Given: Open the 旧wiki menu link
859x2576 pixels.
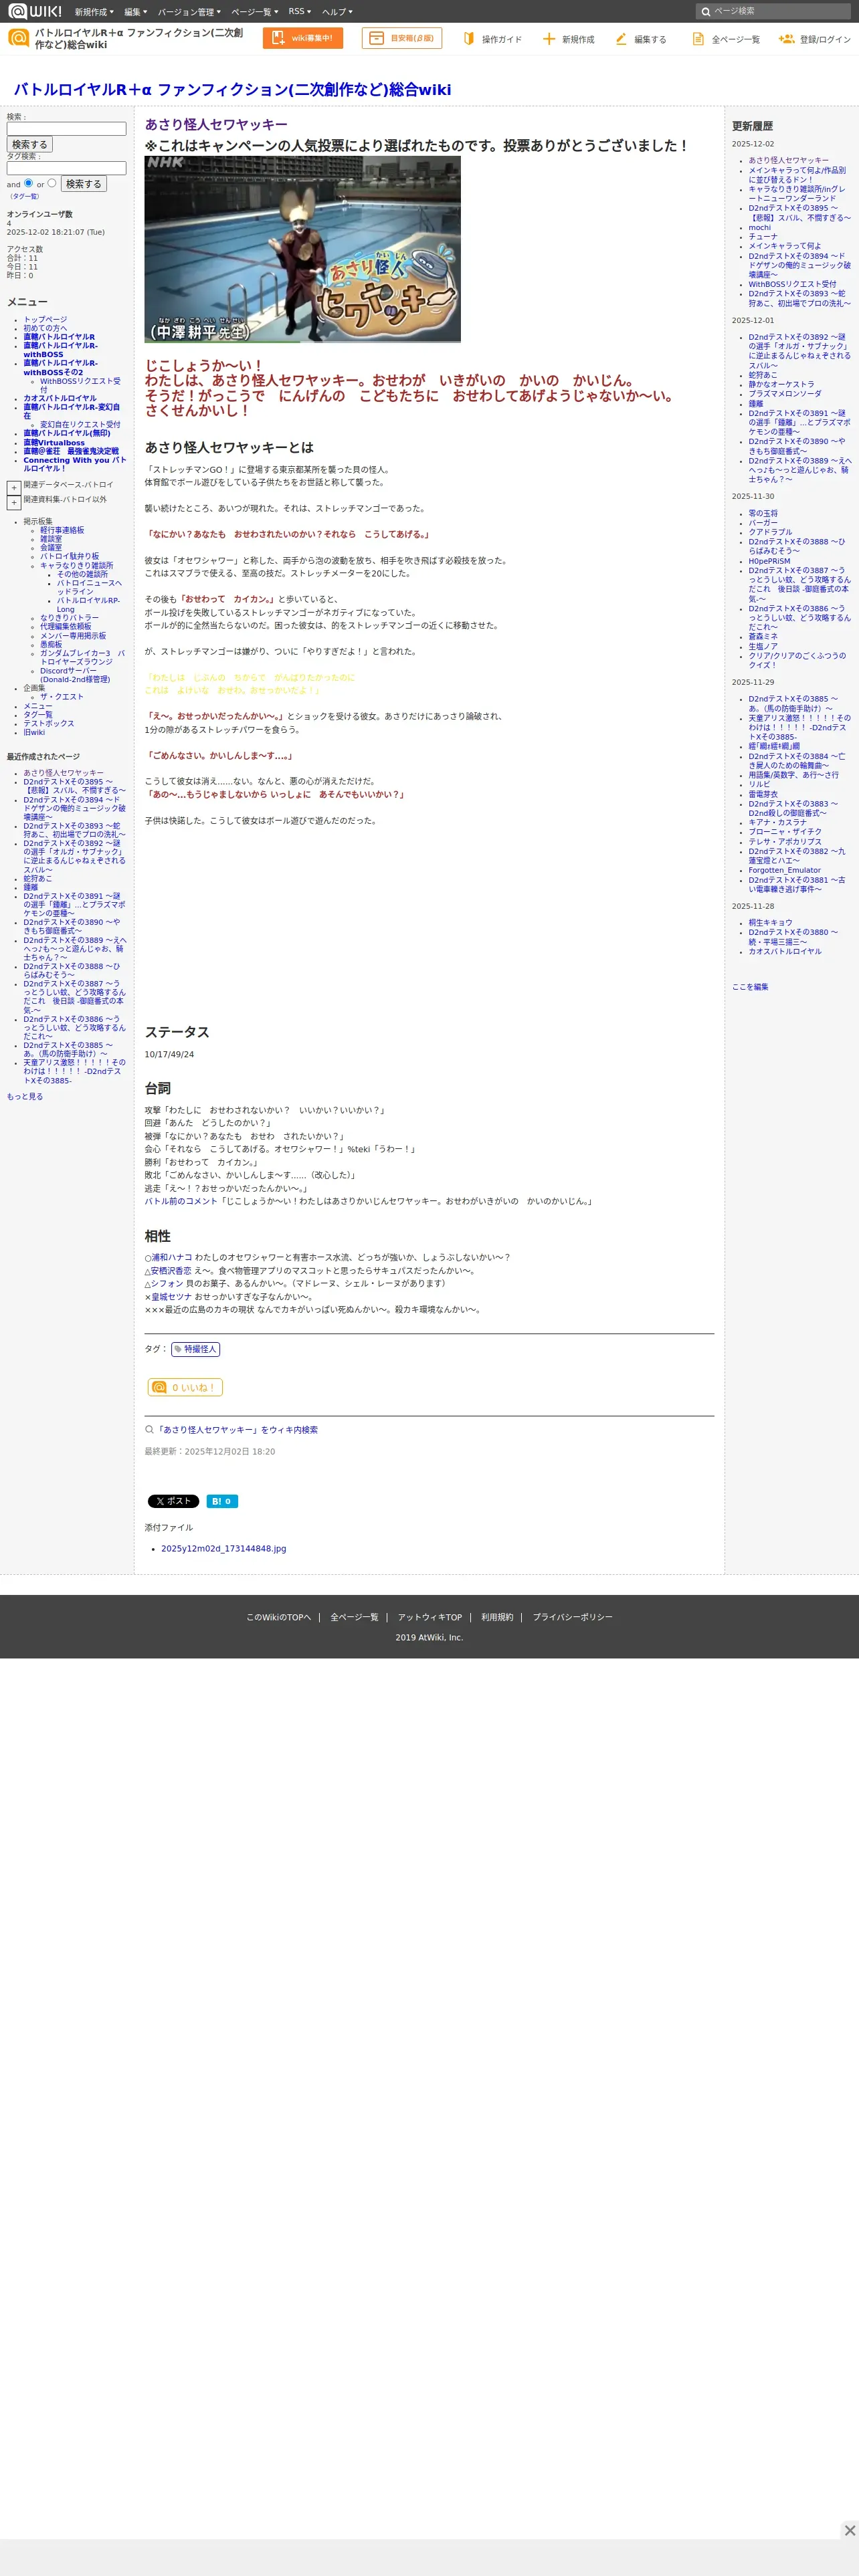Looking at the screenshot, I should [34, 732].
